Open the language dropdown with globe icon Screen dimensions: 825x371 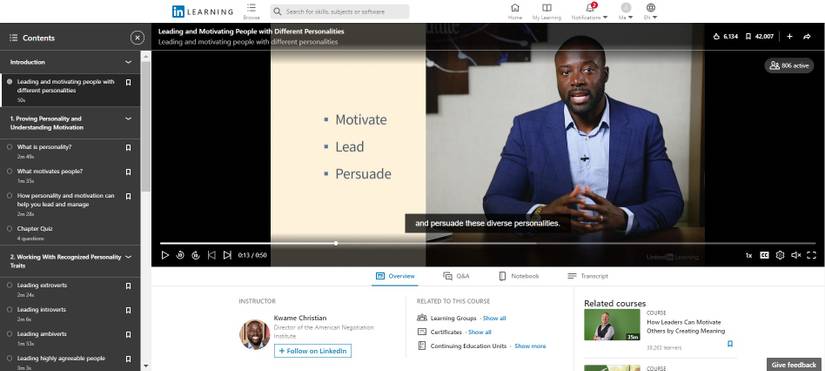651,11
